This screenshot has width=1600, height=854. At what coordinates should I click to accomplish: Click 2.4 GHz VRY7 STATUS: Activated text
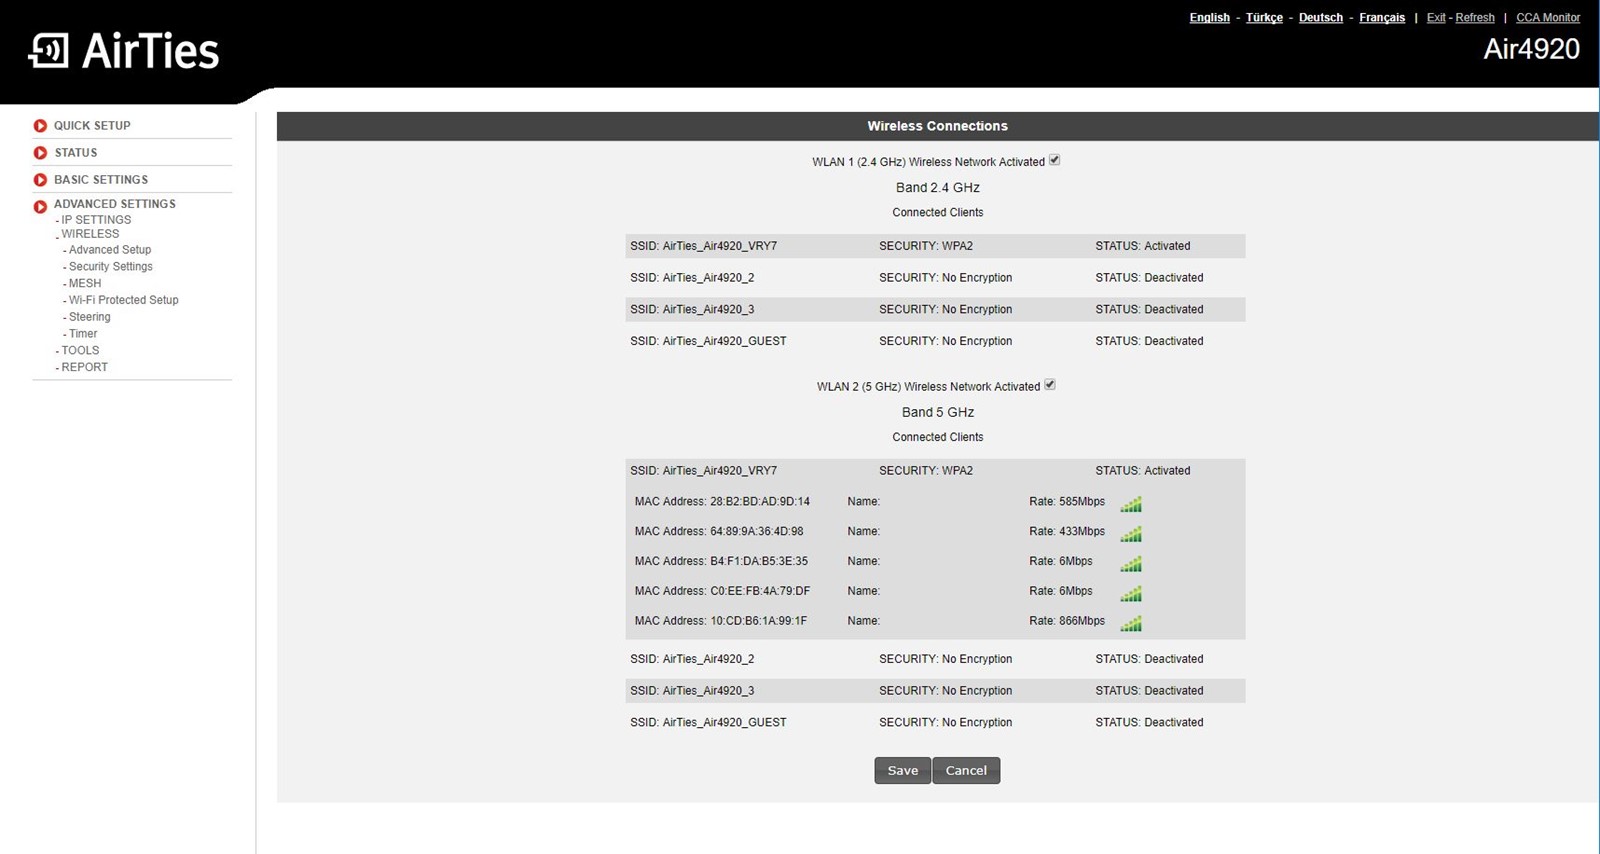pyautogui.click(x=1142, y=246)
